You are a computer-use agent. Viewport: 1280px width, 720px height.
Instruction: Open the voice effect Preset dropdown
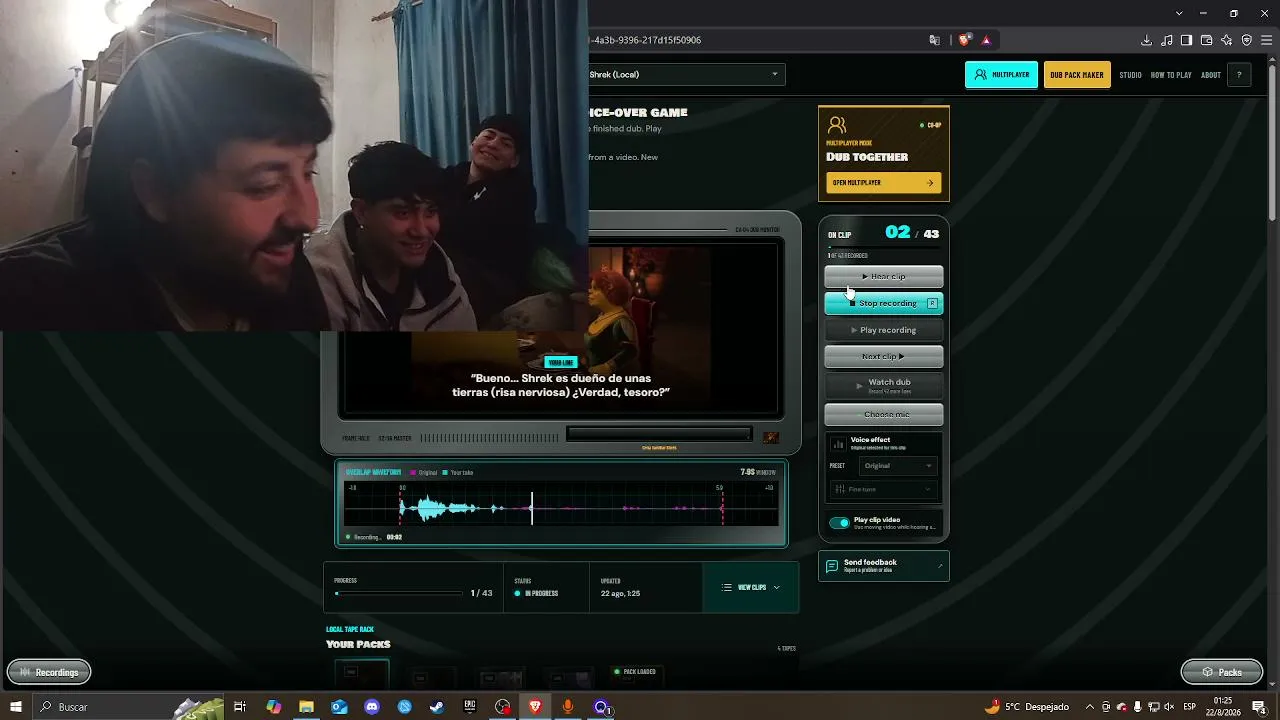(x=898, y=466)
